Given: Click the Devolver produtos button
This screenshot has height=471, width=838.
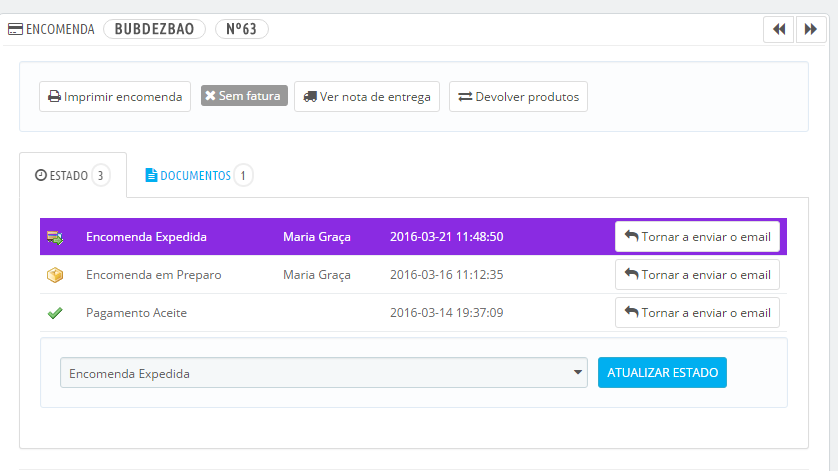Looking at the screenshot, I should pos(518,97).
